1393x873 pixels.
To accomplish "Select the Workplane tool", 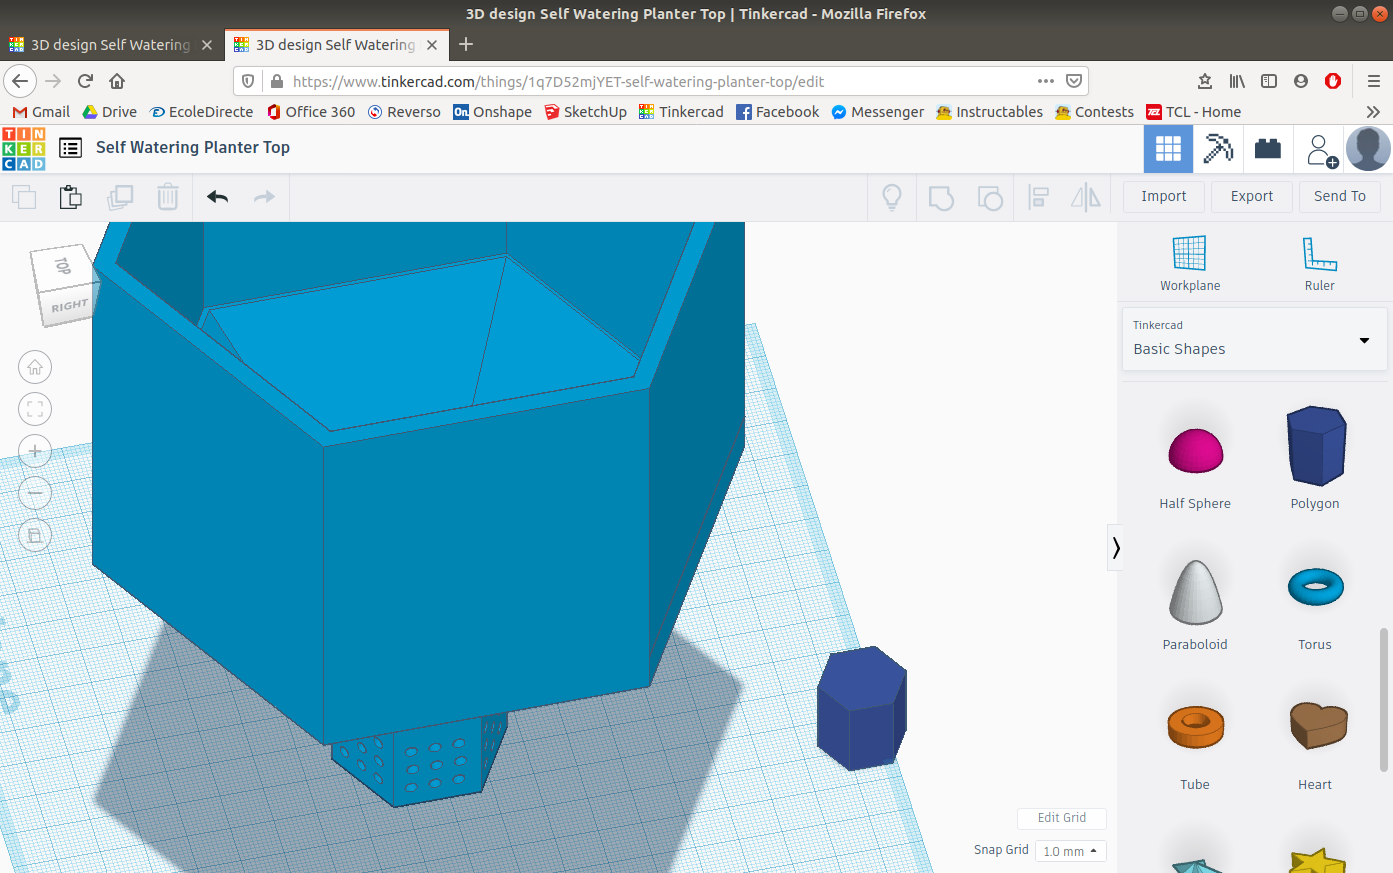I will pos(1189,260).
